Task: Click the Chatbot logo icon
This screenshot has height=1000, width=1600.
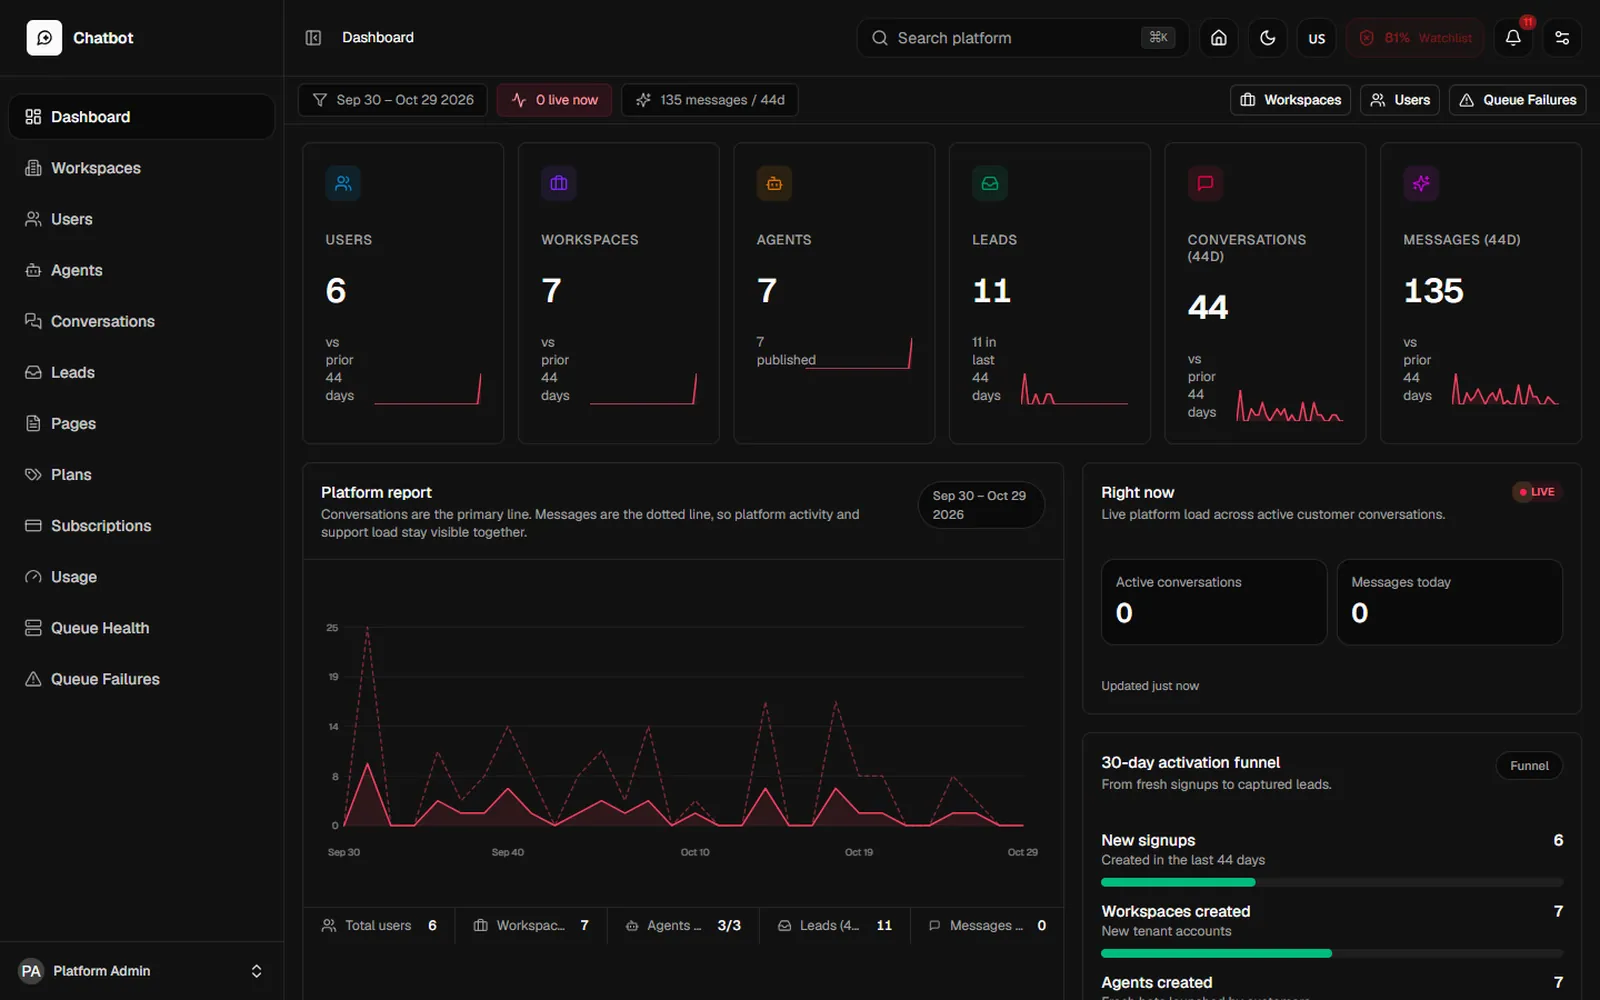Action: [44, 38]
